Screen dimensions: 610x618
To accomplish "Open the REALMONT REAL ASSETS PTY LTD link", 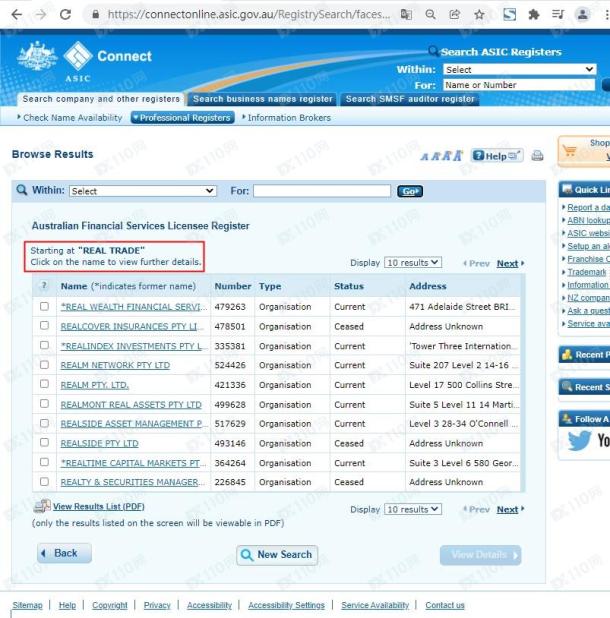I will [131, 404].
